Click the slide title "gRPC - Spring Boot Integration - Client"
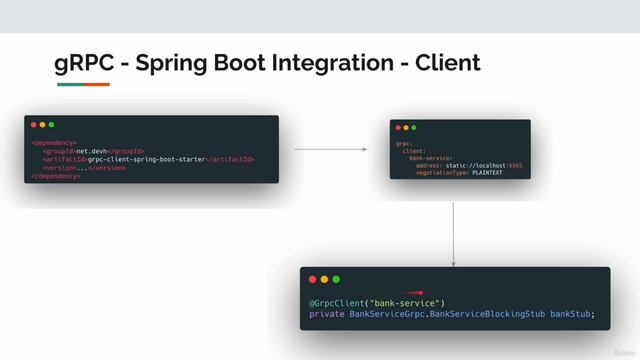 pos(267,63)
